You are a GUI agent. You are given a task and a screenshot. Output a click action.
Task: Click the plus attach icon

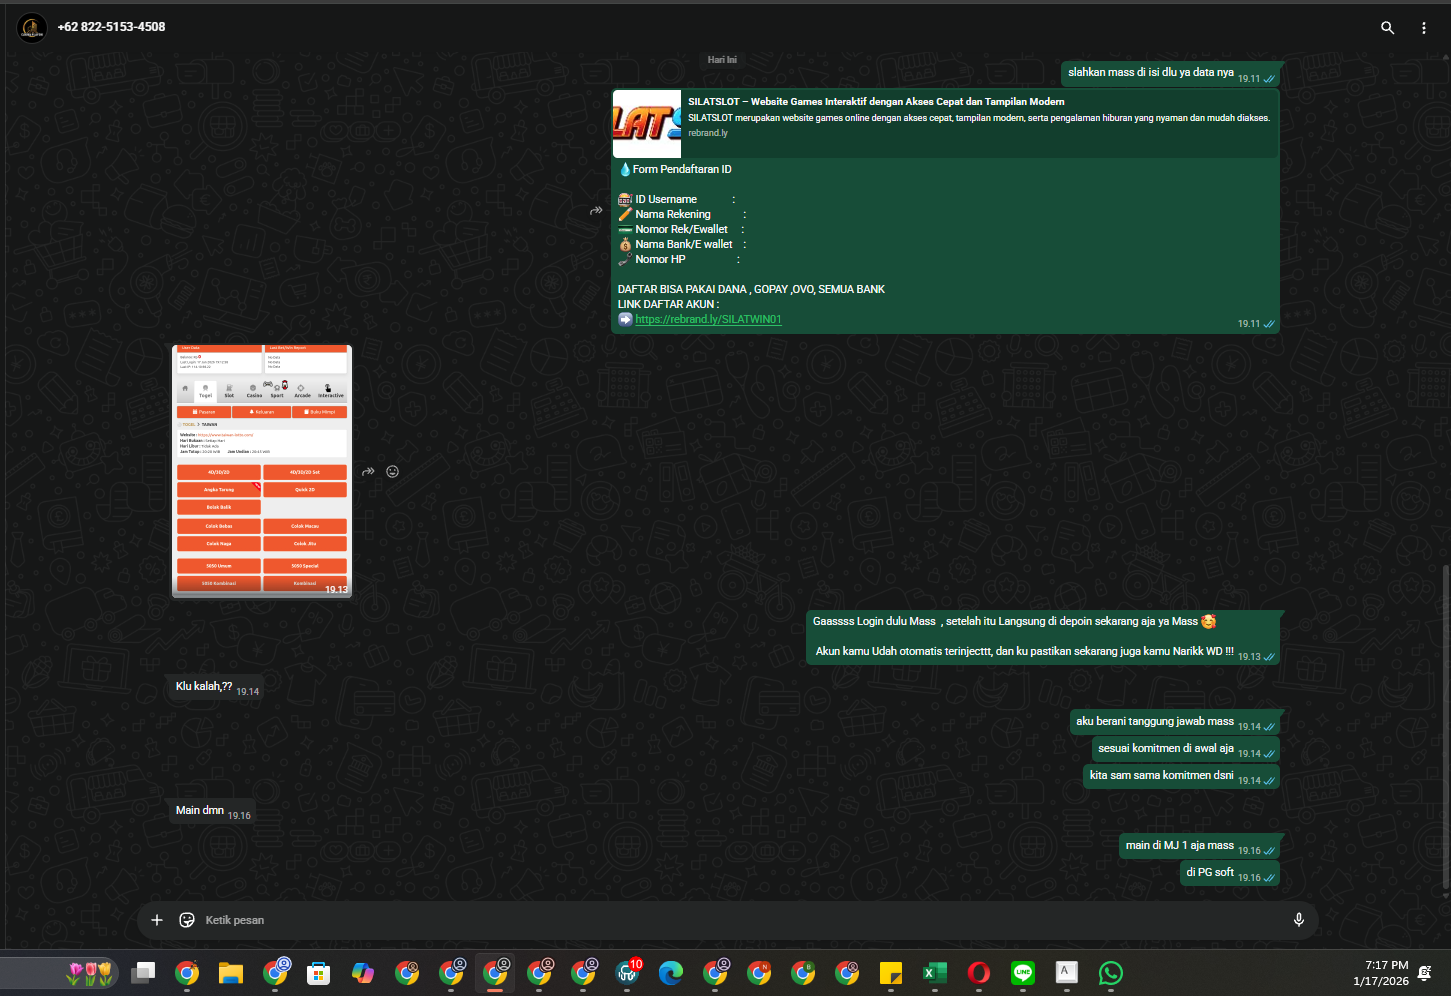coord(157,920)
